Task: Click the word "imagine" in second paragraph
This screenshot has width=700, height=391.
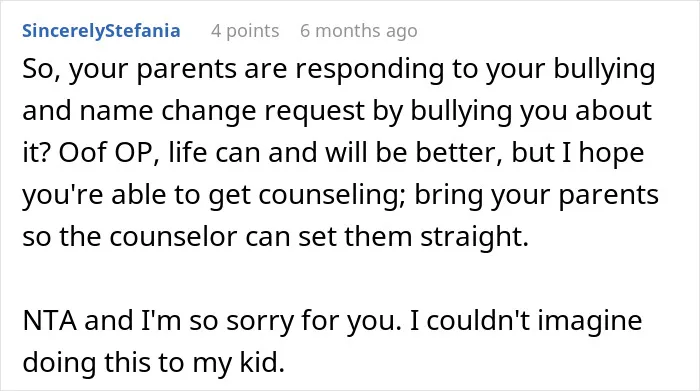Action: point(590,322)
